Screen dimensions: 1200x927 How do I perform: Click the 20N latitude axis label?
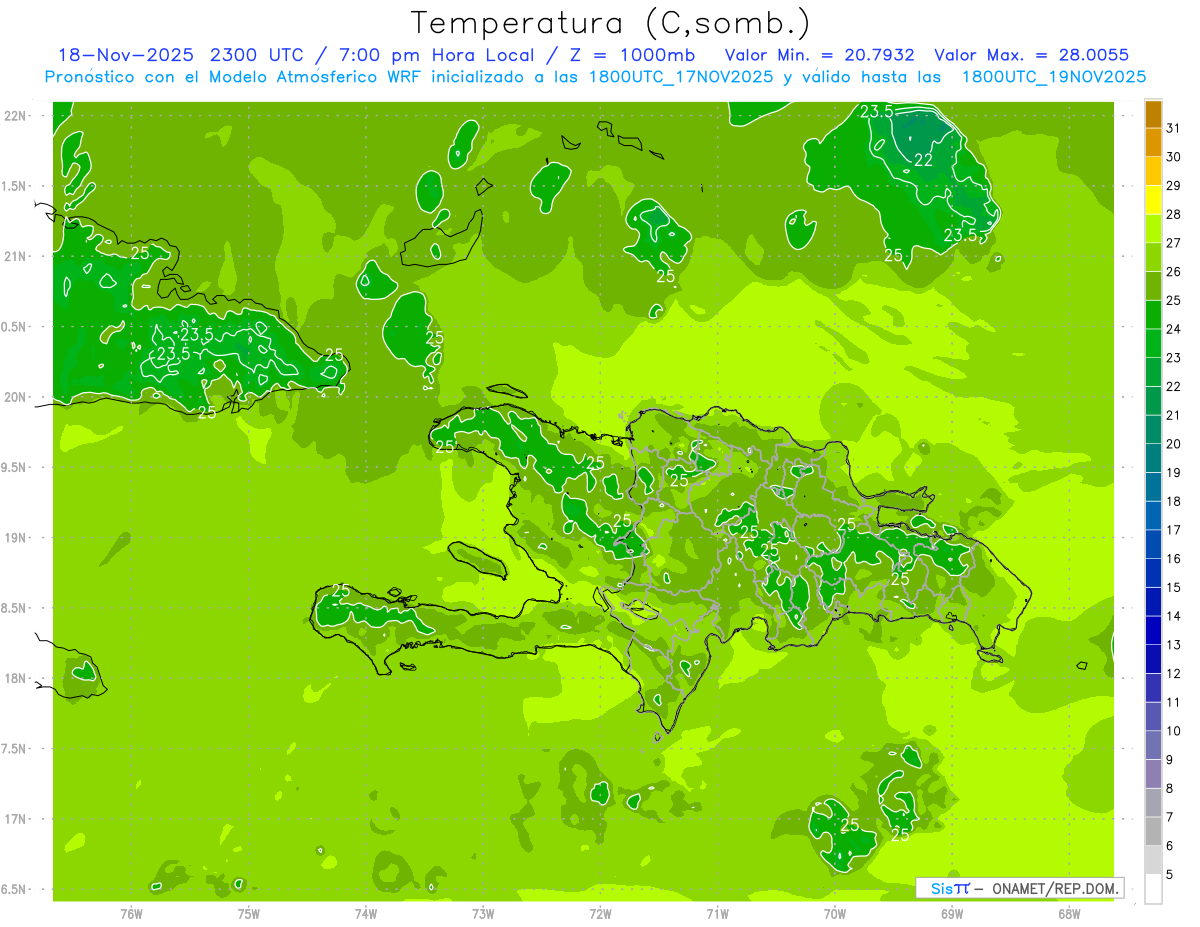click(15, 397)
